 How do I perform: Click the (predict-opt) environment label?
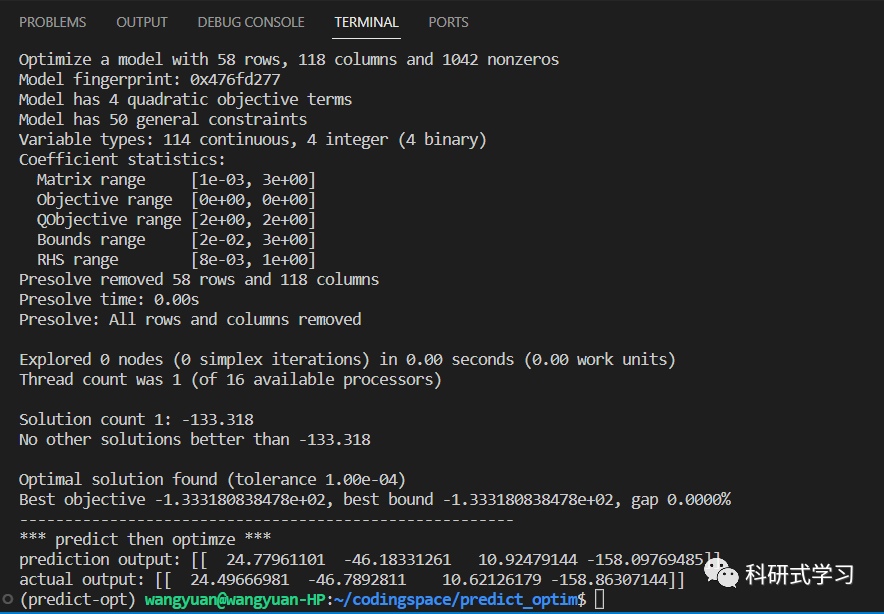click(77, 599)
